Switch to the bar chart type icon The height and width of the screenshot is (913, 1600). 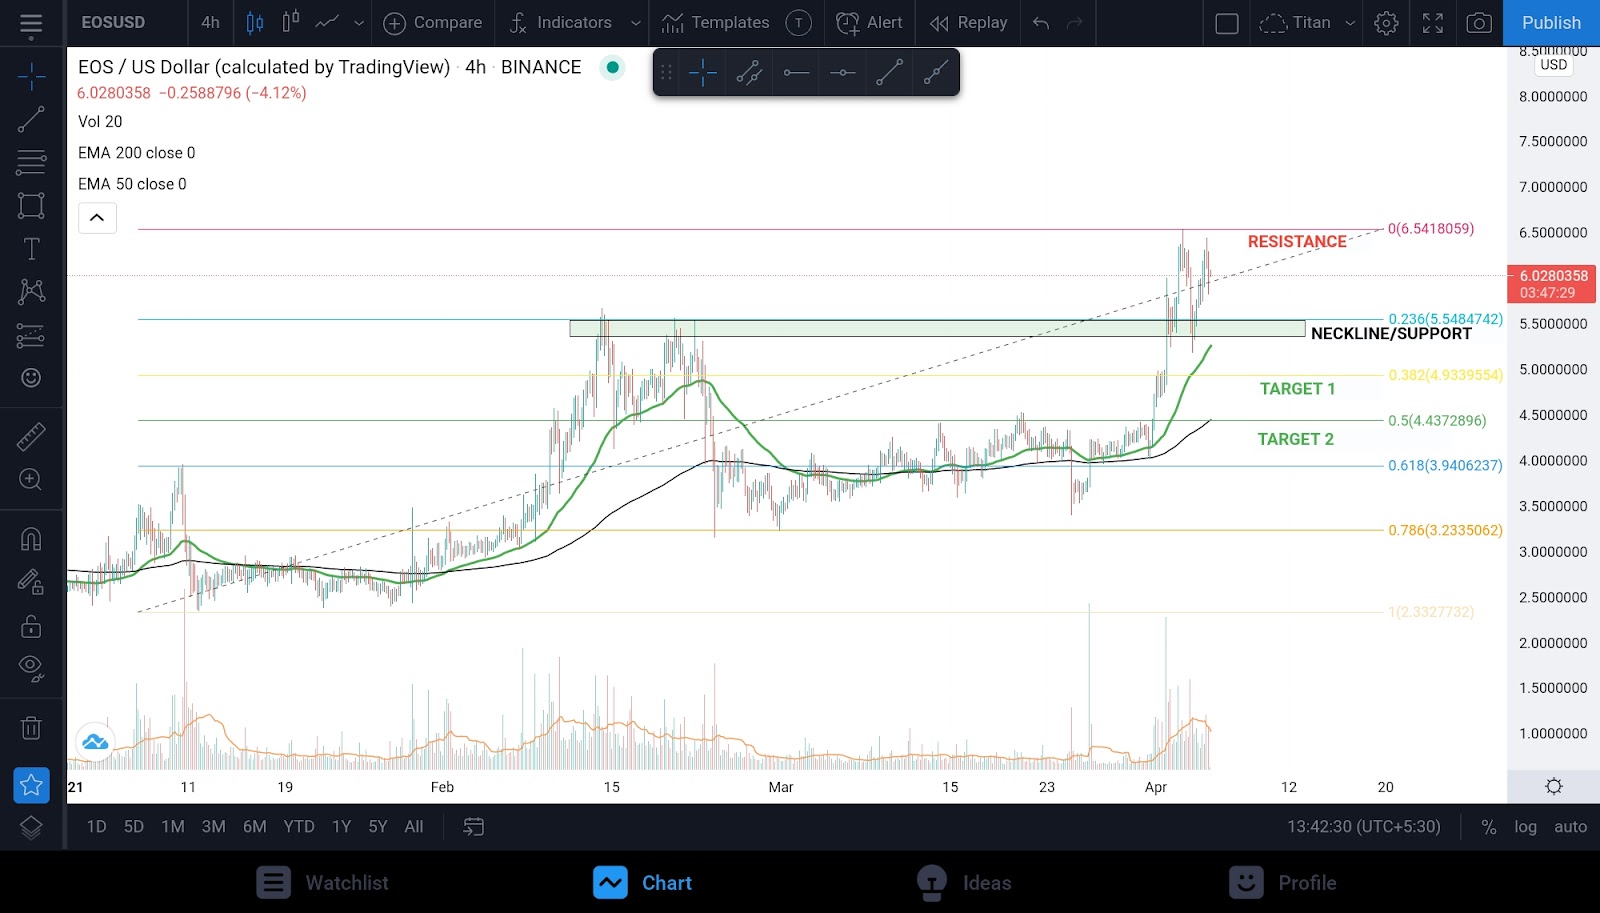(291, 23)
